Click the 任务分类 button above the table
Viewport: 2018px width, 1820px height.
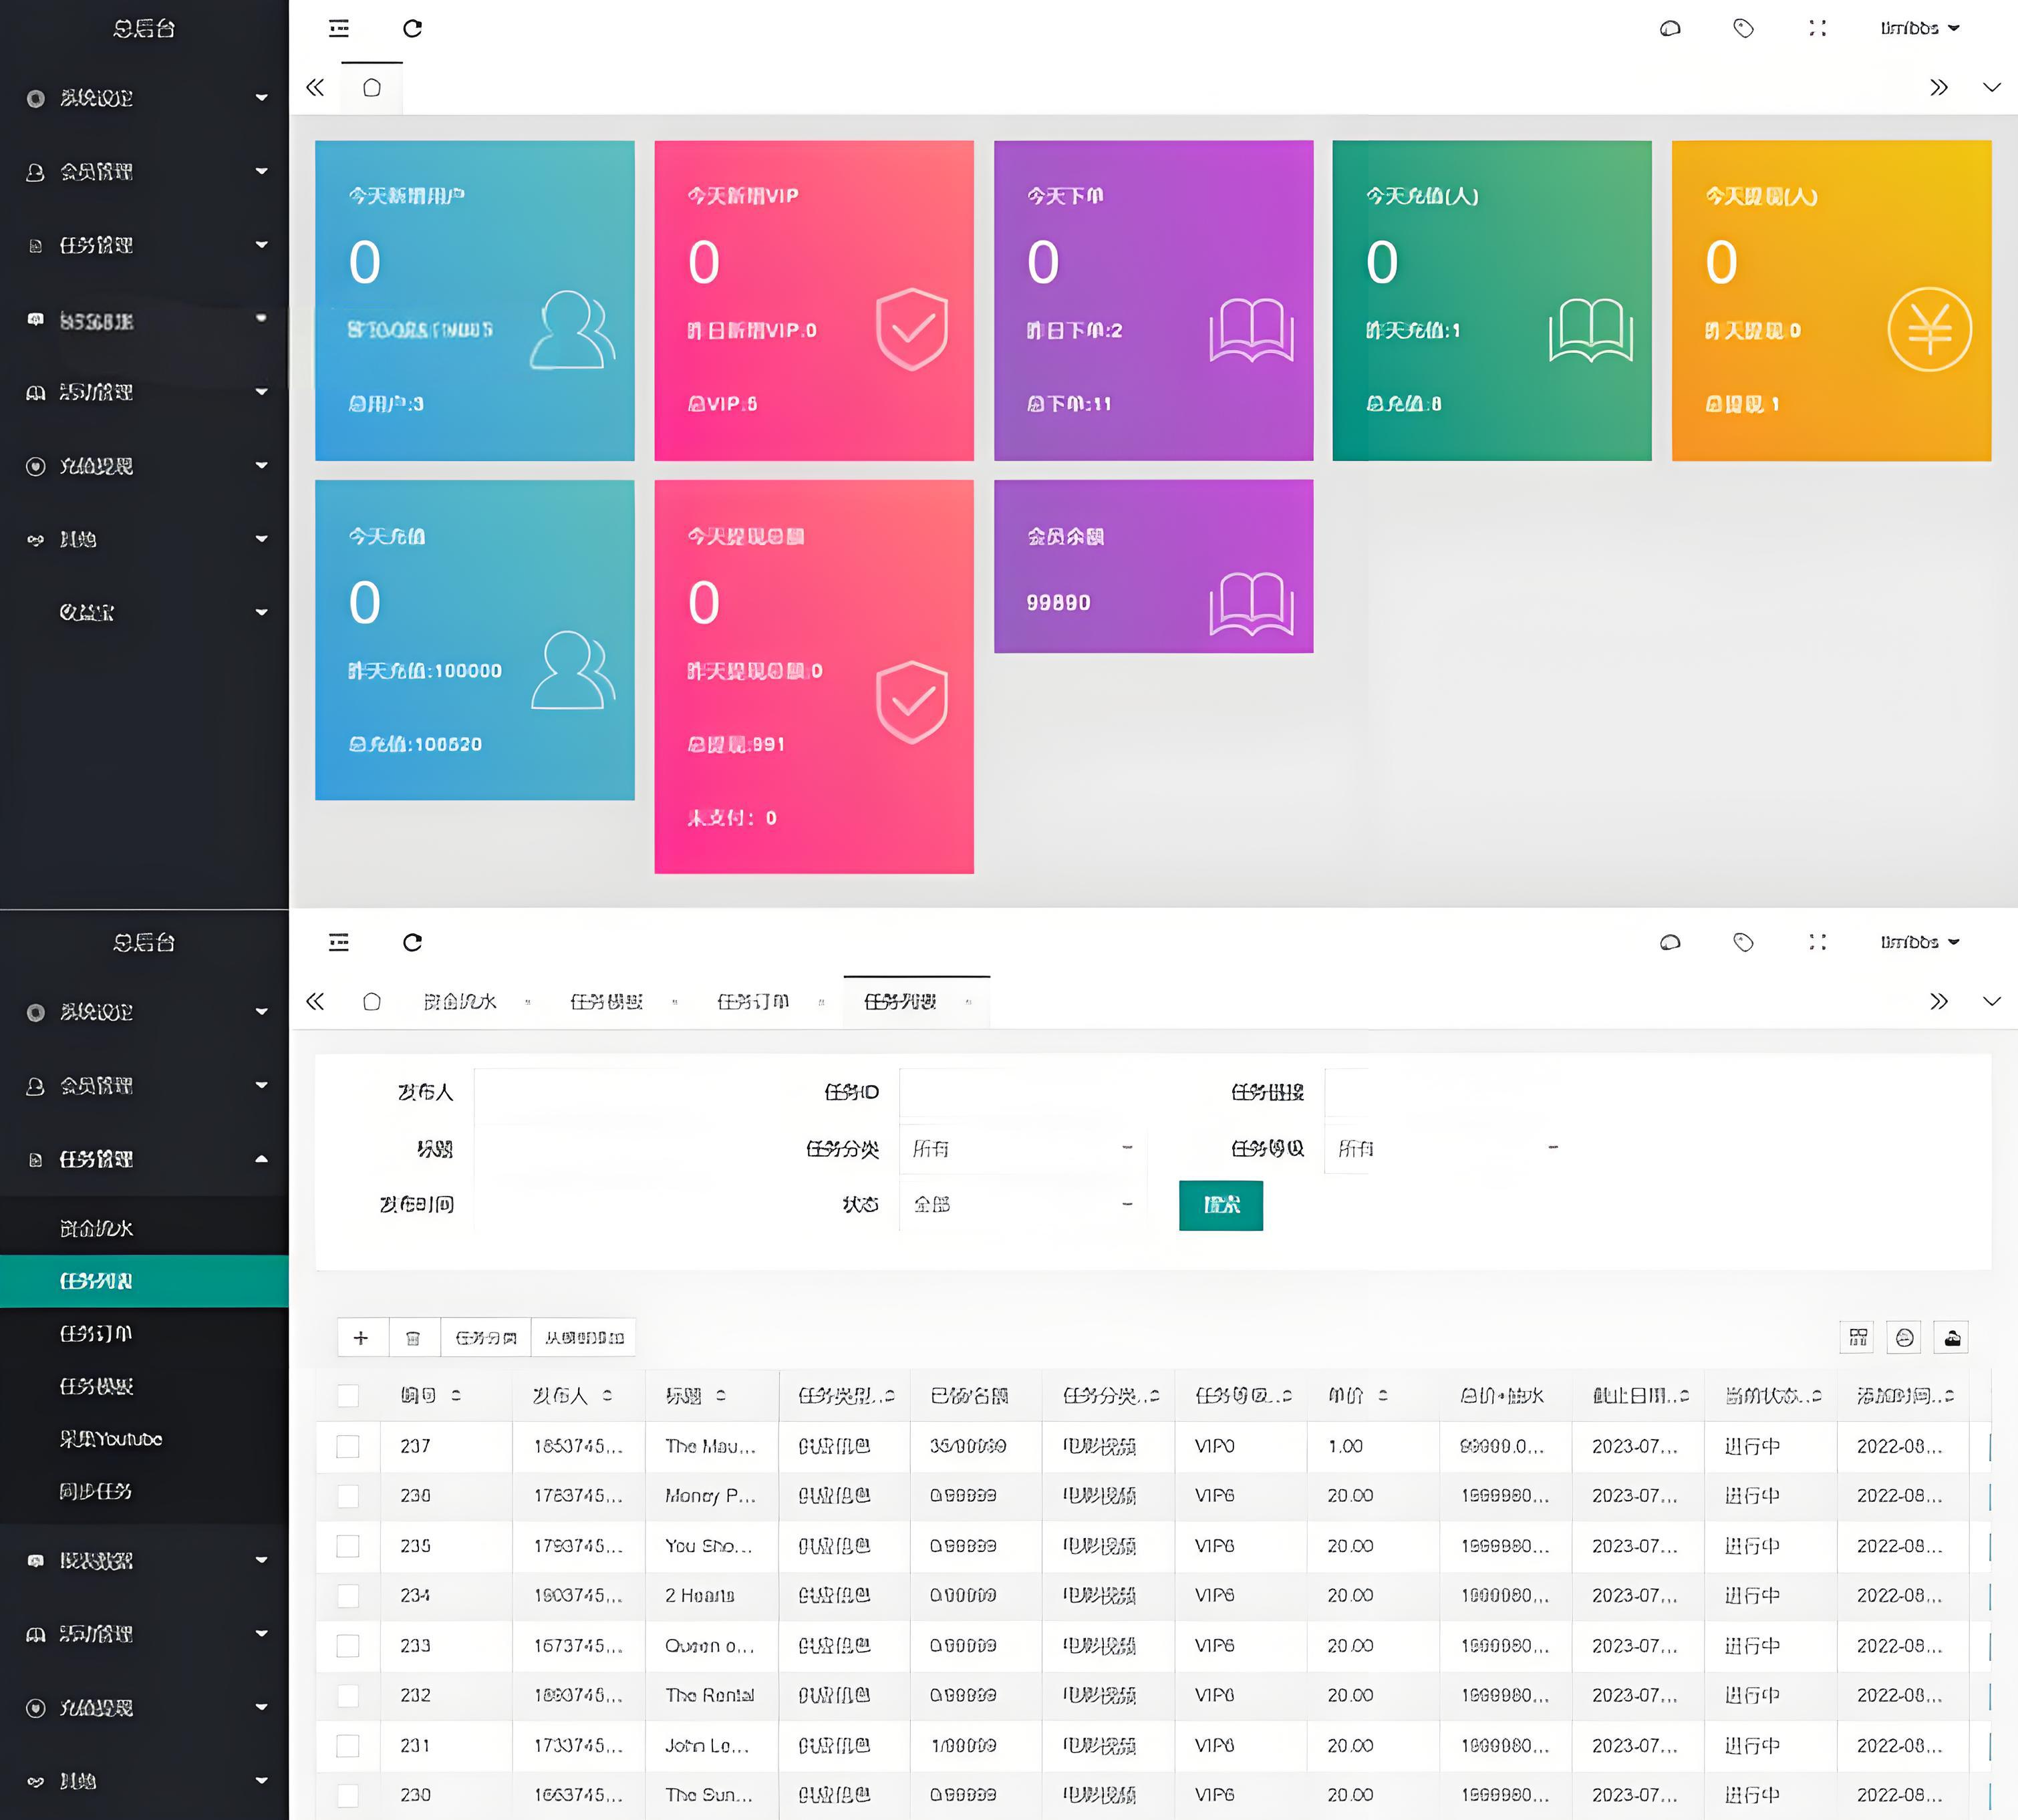486,1338
